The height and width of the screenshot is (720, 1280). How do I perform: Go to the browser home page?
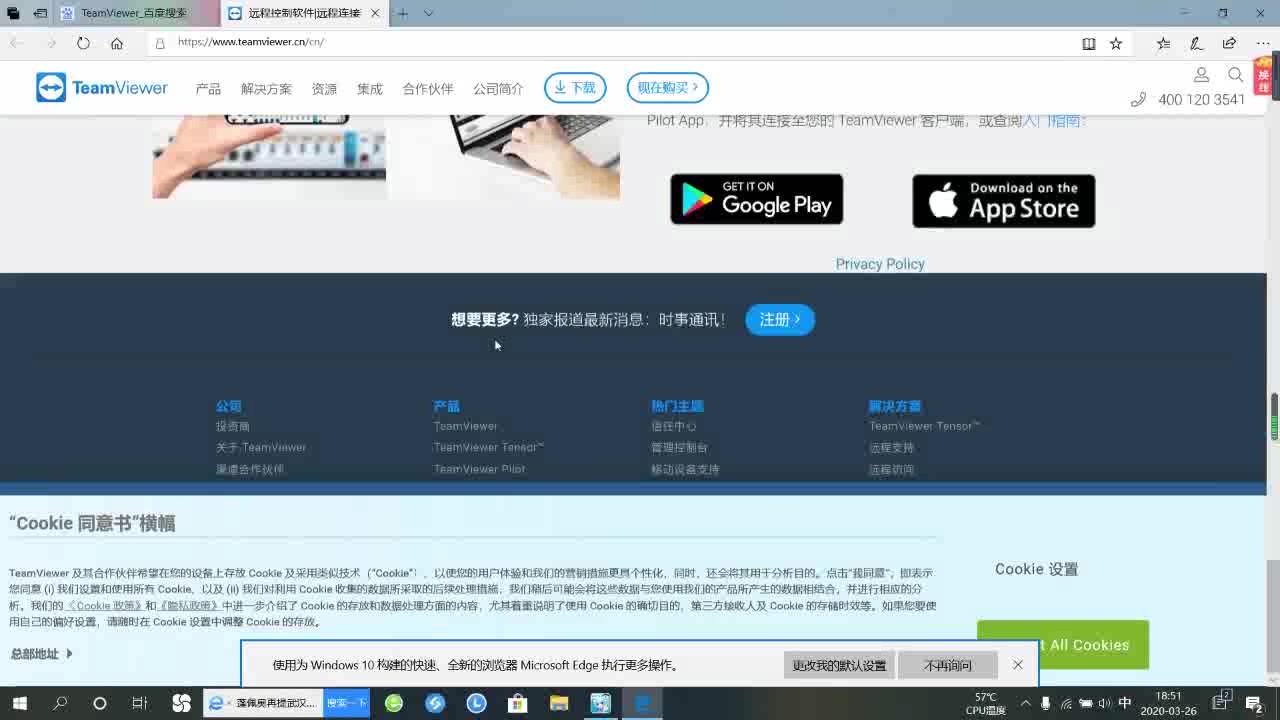[x=117, y=43]
